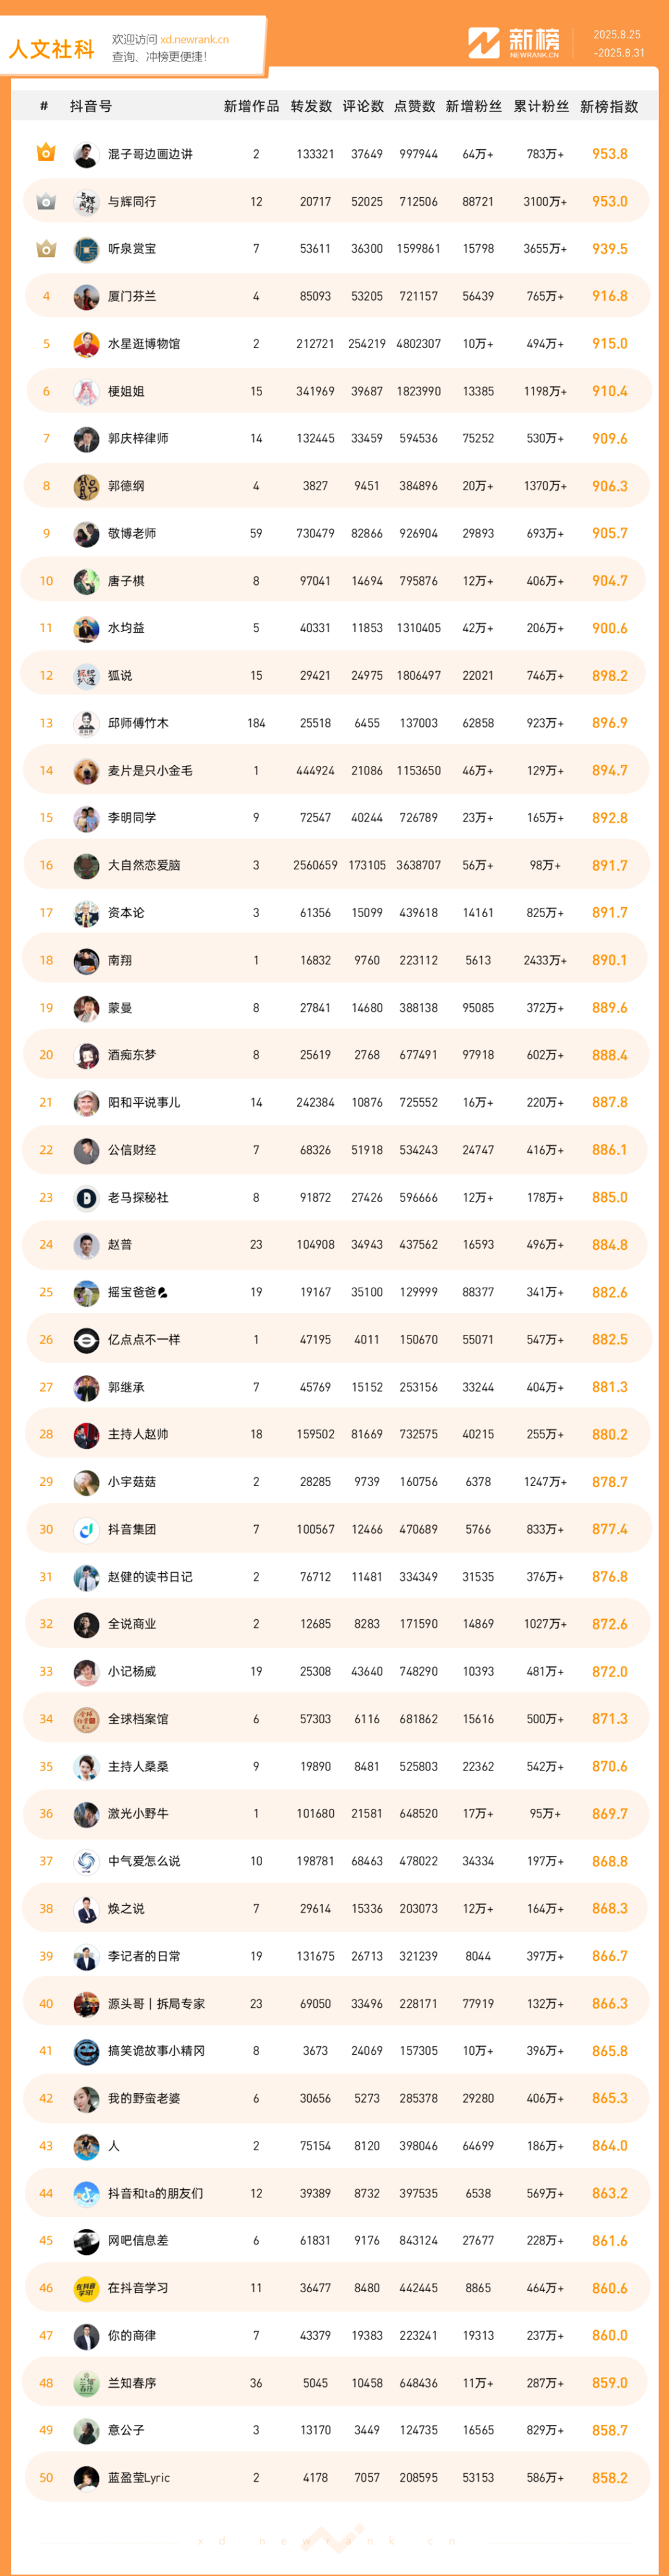Click the 953.8 index score
669x2576 pixels.
coord(610,154)
